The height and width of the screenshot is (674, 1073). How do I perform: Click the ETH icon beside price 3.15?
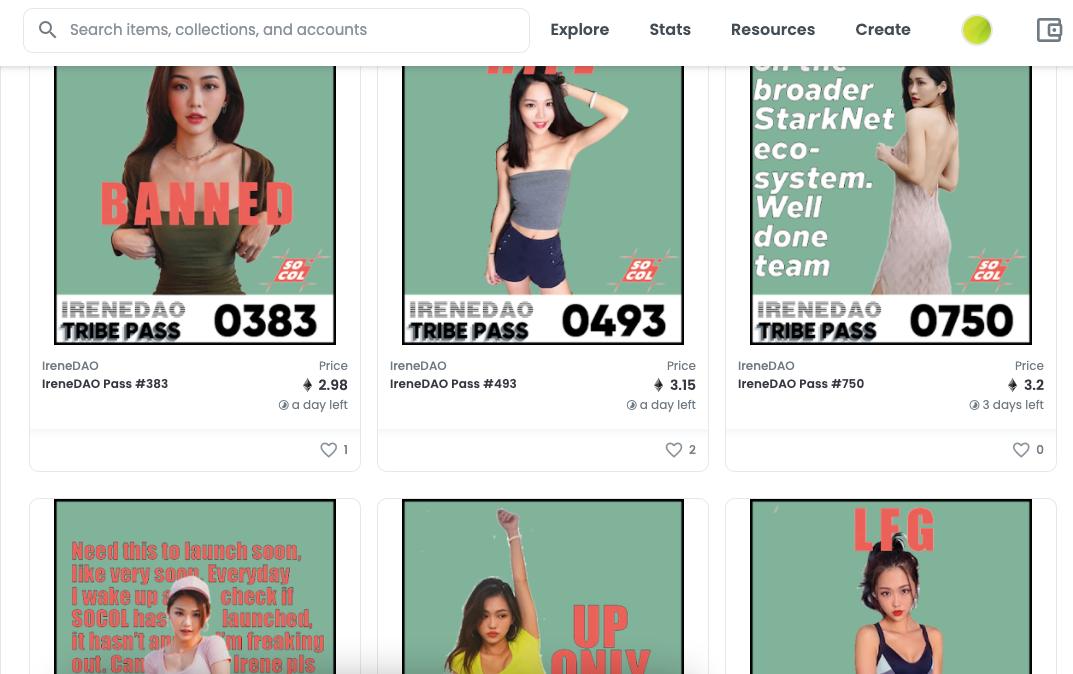(658, 385)
